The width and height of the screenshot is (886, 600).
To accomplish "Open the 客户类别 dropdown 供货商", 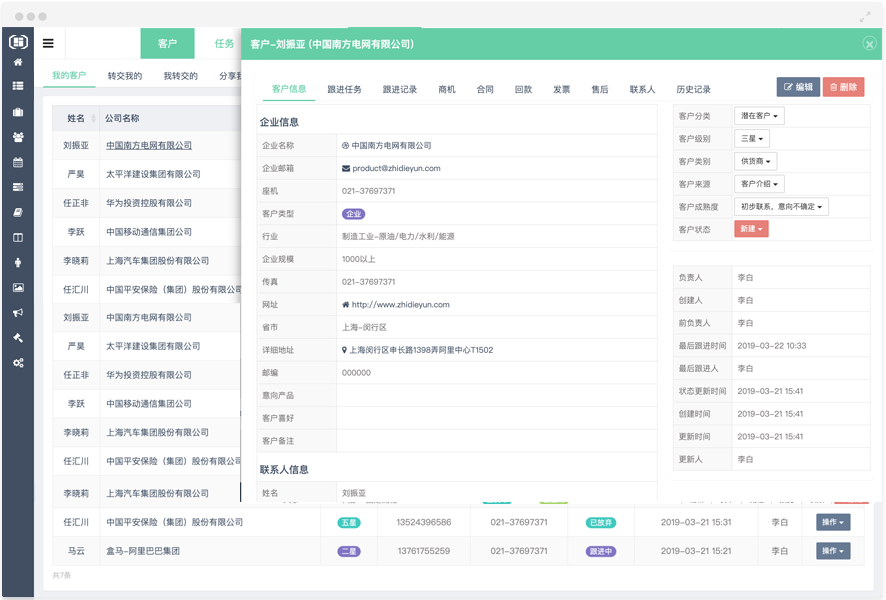I will point(755,161).
